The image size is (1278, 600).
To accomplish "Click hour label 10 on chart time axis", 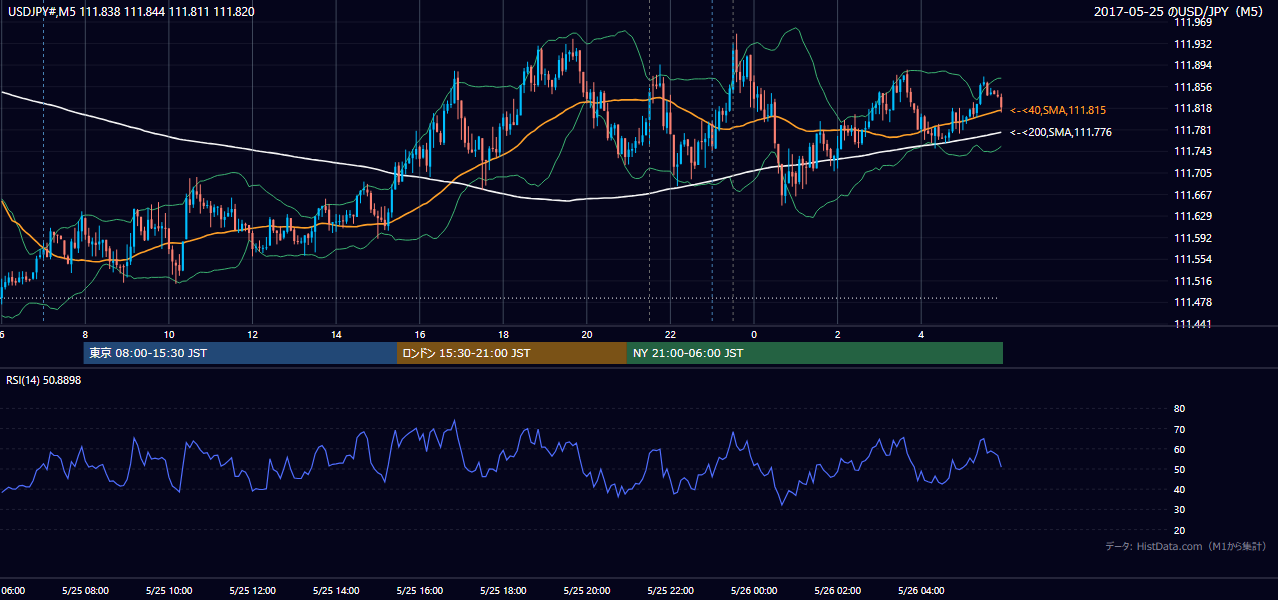I will click(x=169, y=335).
